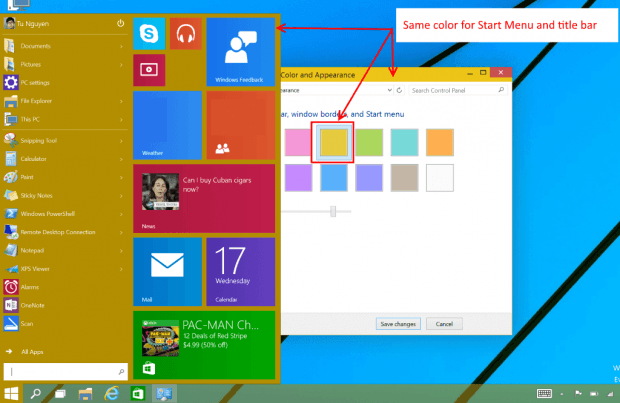620x403 pixels.
Task: Click the taskbar search magnifier
Action: point(36,394)
